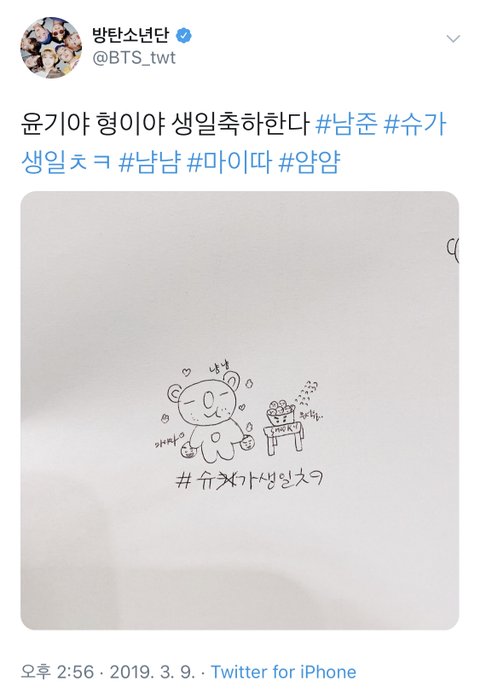
Task: Open the #냠냠 hashtag
Action: point(150,161)
